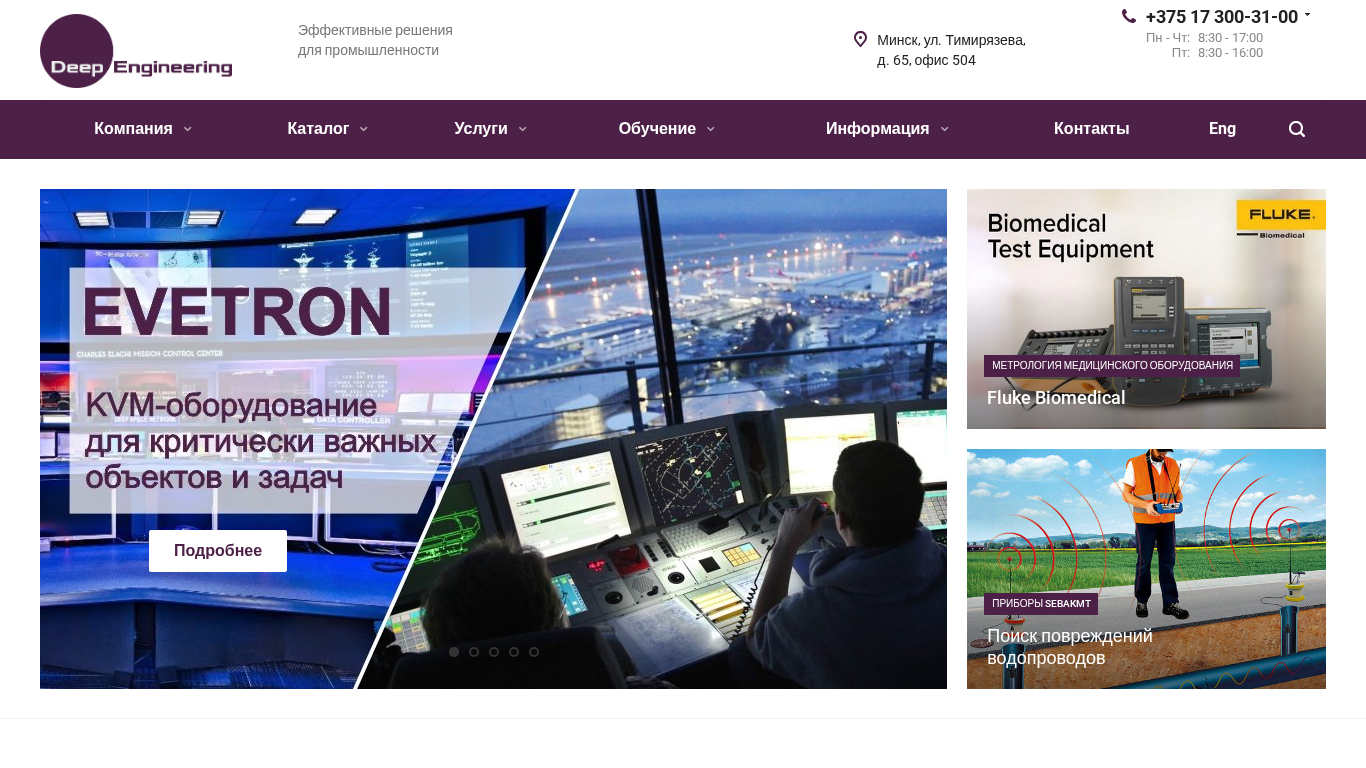Click the KVM-оборудование slide caption
Image resolution: width=1366 pixels, height=768 pixels.
coord(260,442)
